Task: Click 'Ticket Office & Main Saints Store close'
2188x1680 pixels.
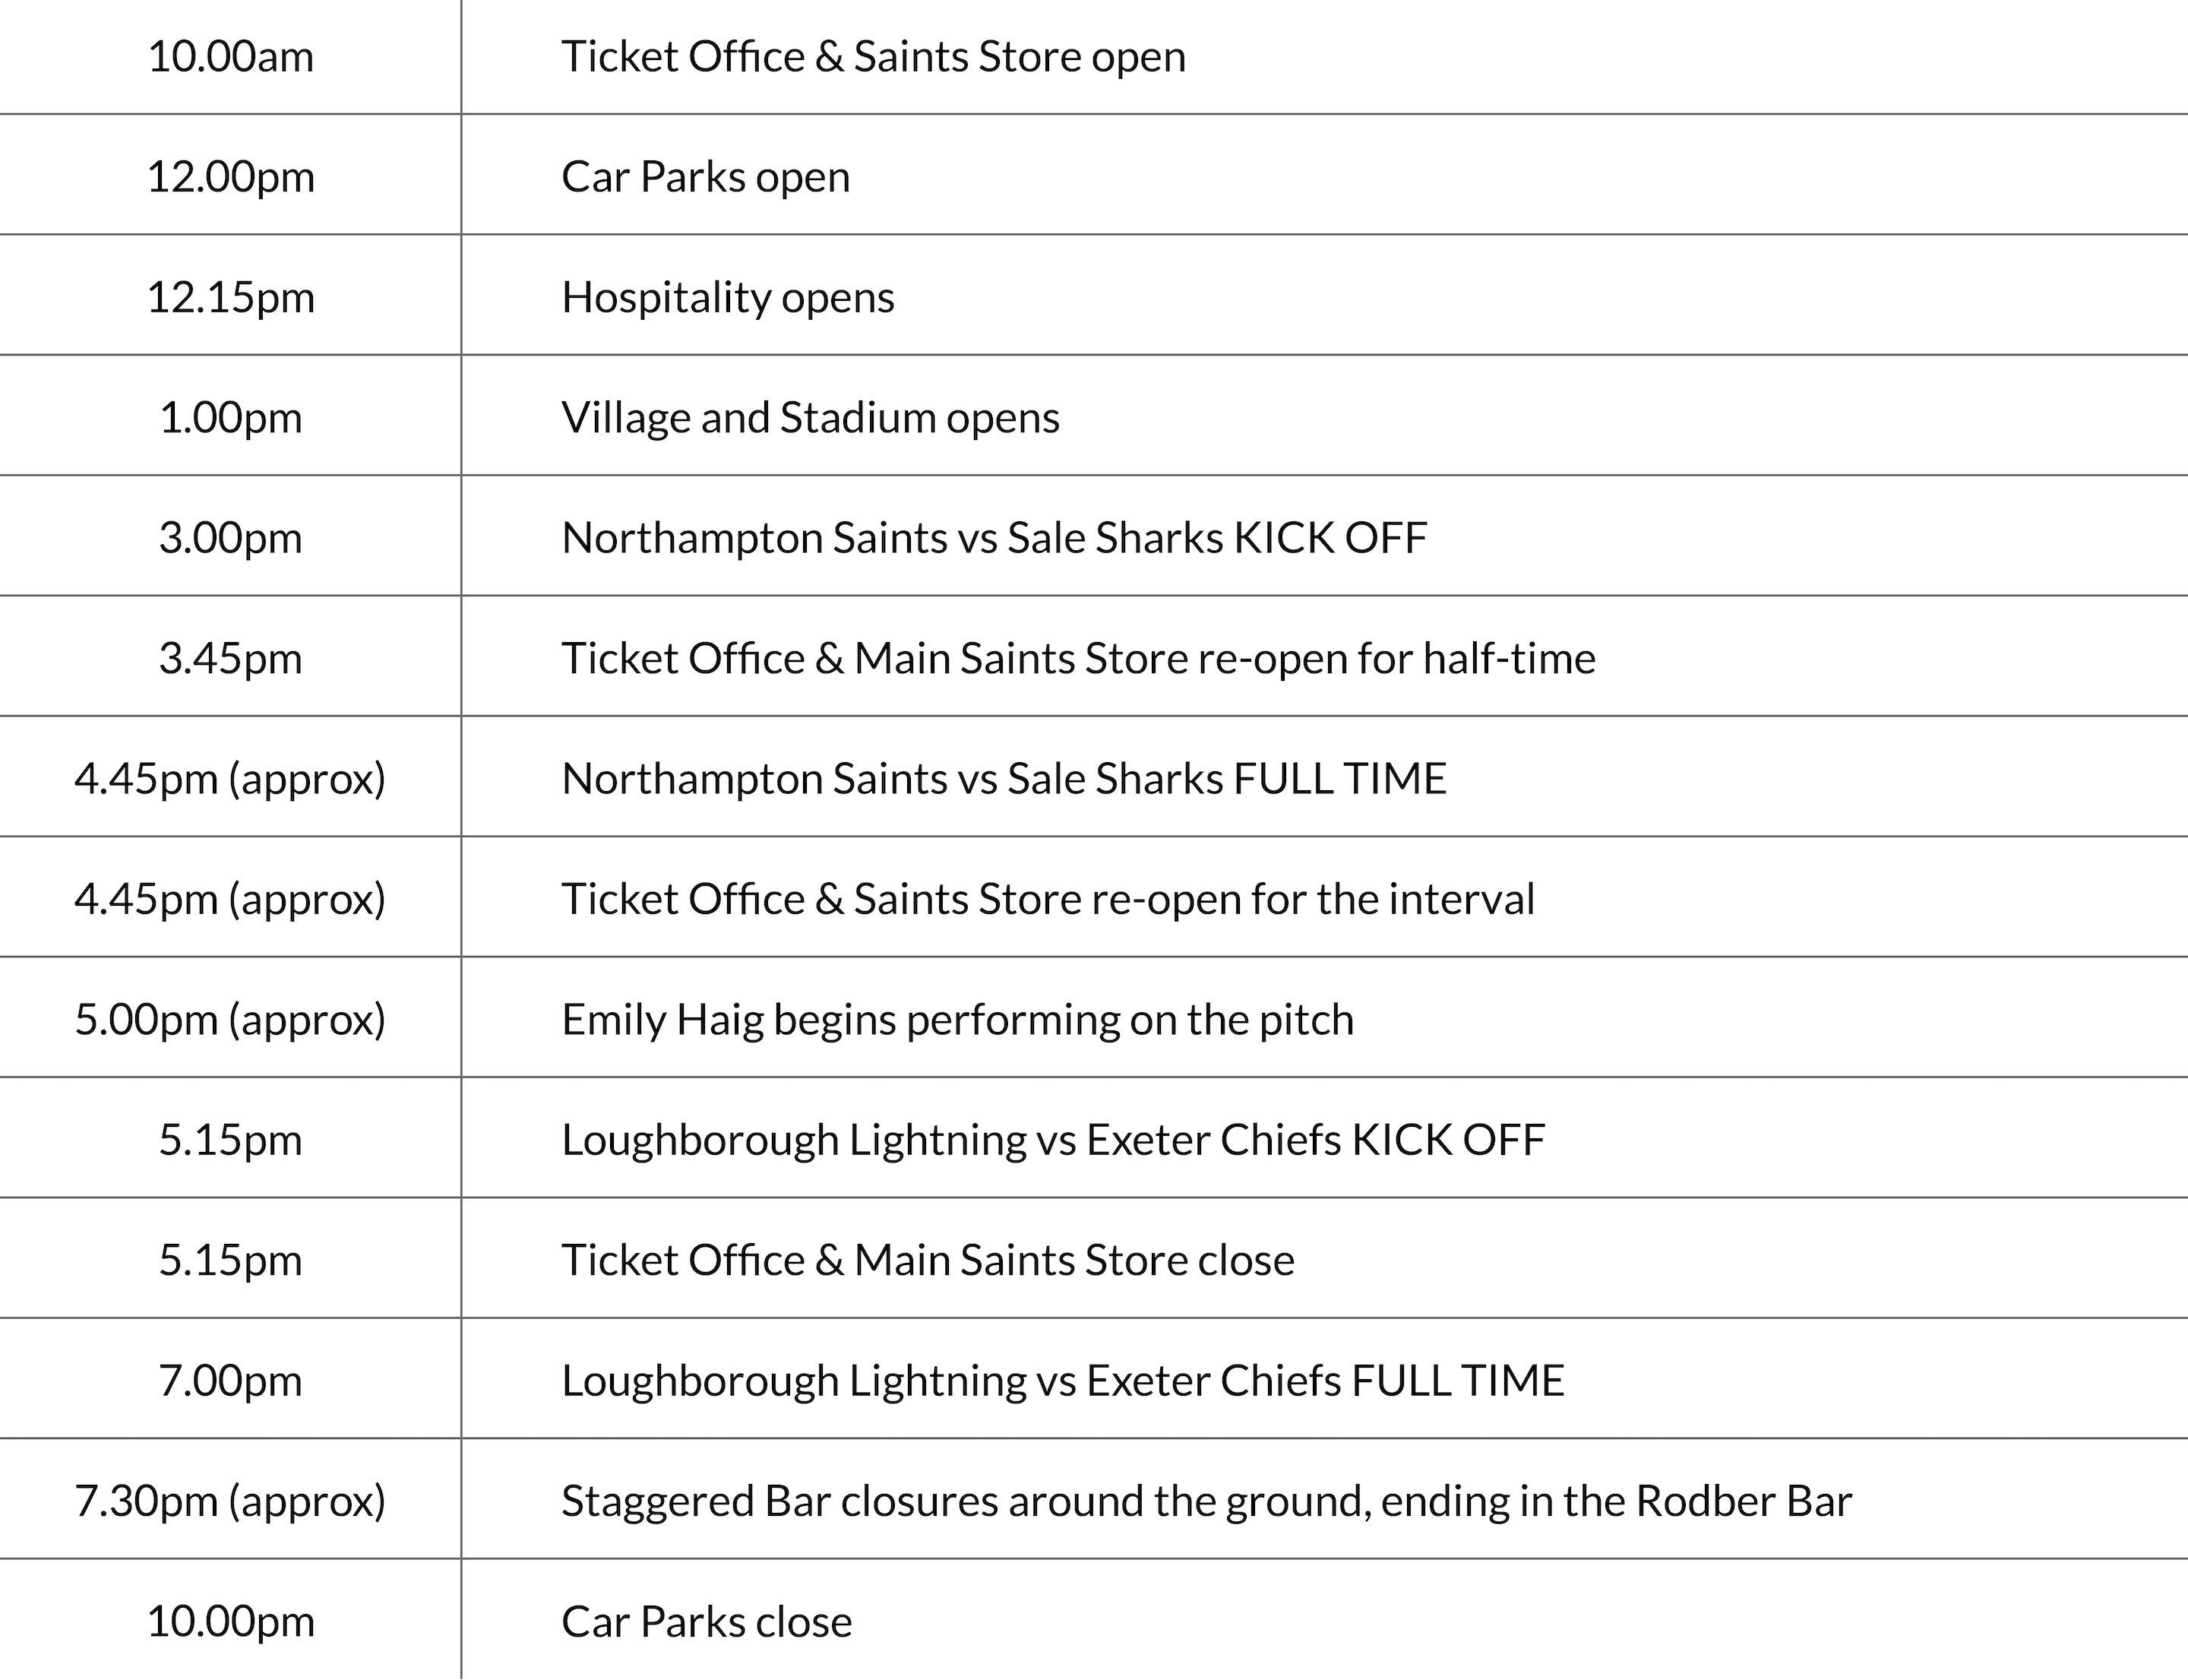Action: point(927,1260)
